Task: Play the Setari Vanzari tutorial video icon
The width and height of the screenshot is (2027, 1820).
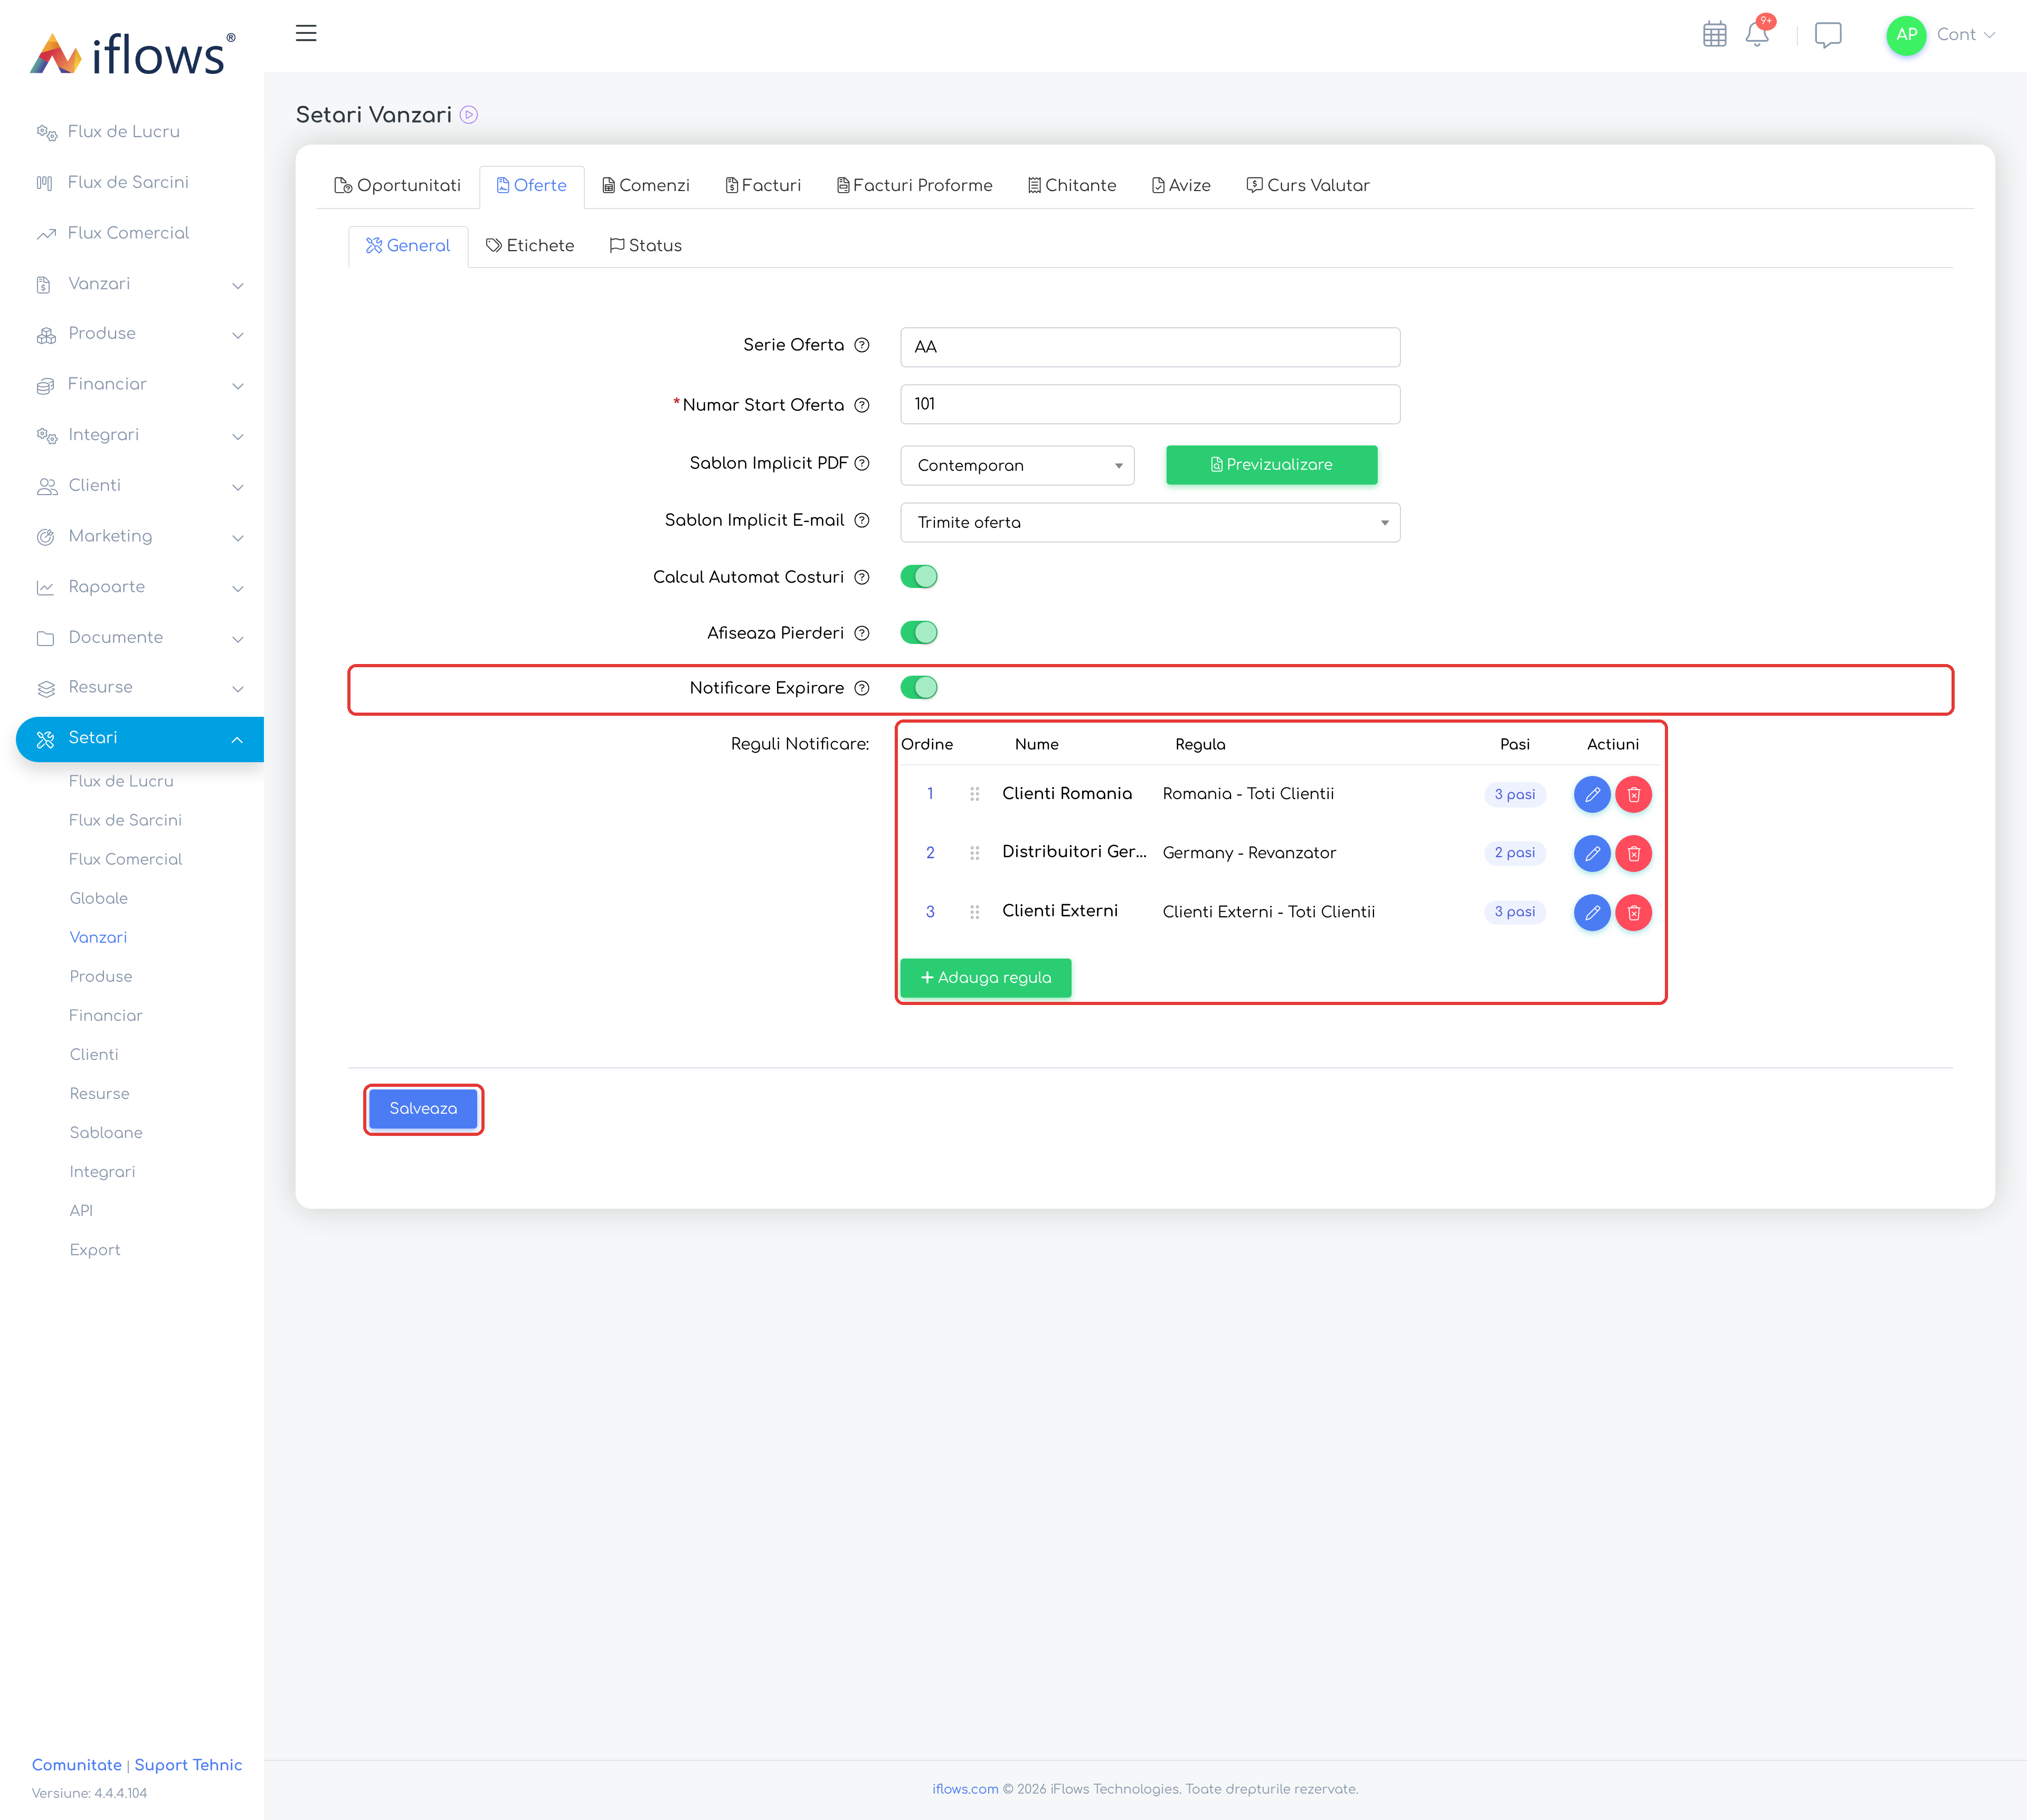Action: 469,115
